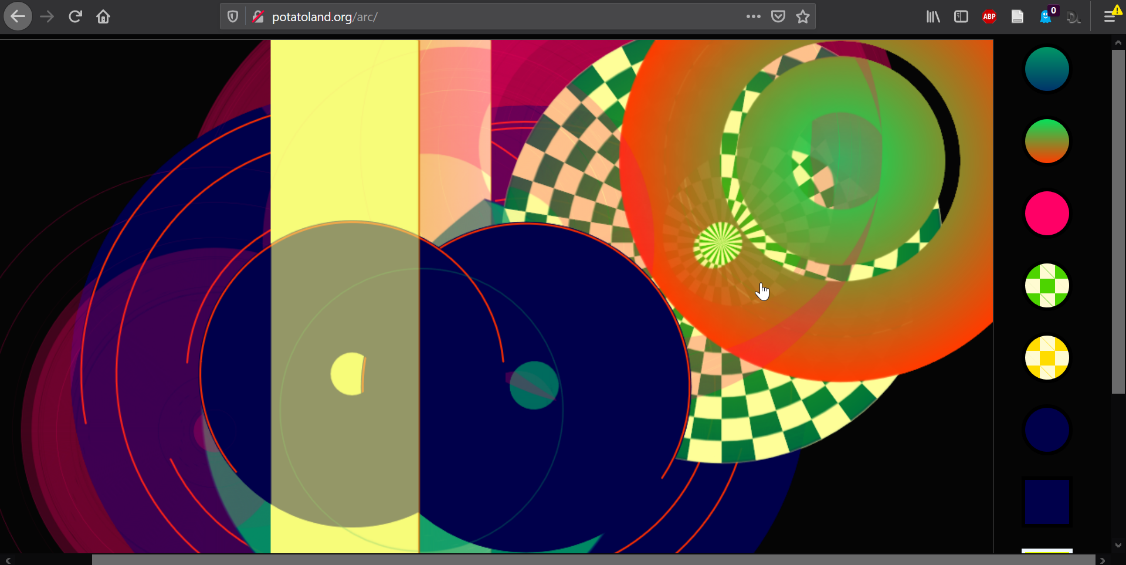Viewport: 1126px width, 565px height.
Task: Select the green-to-orange gradient circle swatch
Action: (1047, 141)
